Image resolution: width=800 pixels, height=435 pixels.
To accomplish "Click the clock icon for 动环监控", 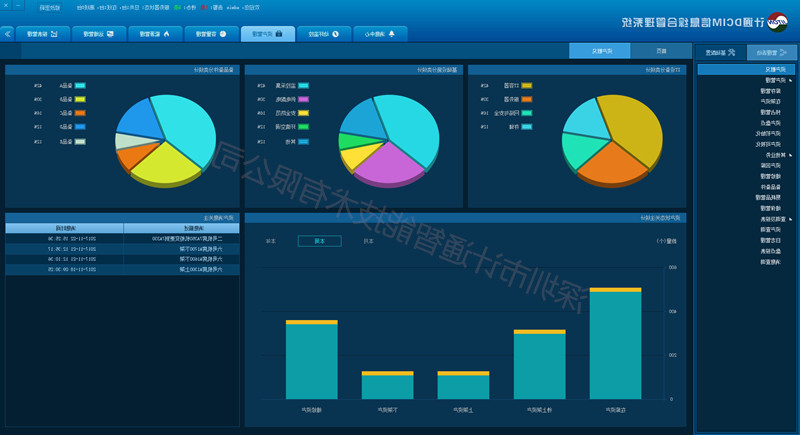I will [x=335, y=33].
